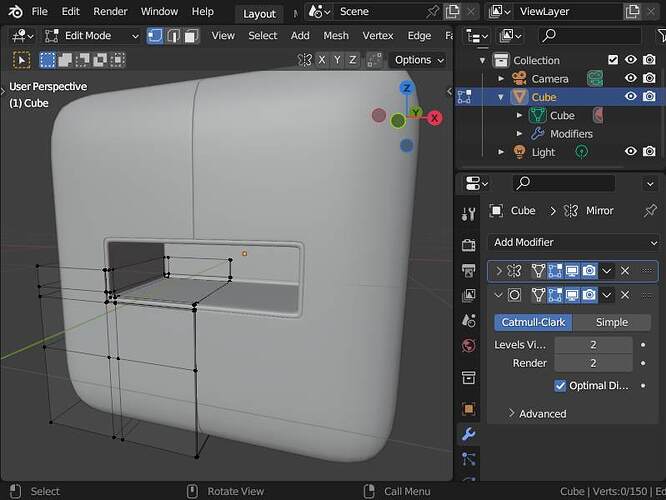Open the viewport Add menu
The height and width of the screenshot is (500, 666).
point(300,36)
